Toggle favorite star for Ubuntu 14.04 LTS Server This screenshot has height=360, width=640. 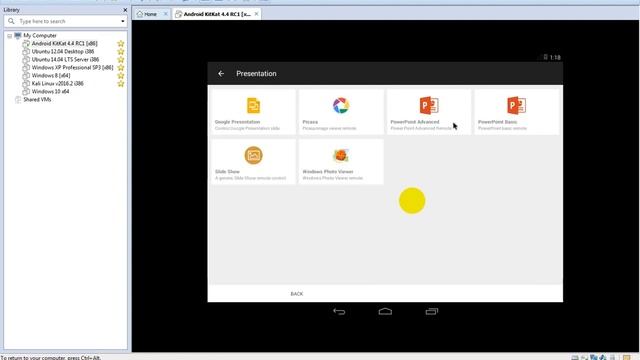[x=121, y=60]
